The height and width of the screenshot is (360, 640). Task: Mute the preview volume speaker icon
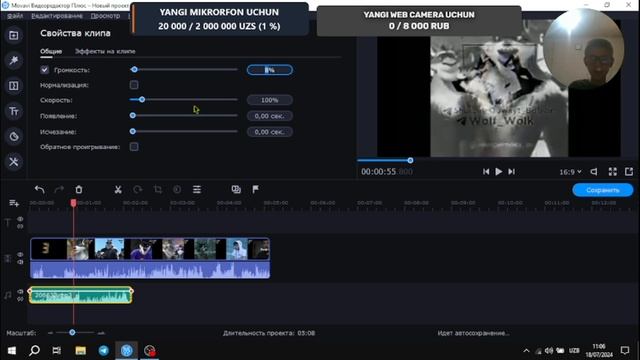coord(594,172)
